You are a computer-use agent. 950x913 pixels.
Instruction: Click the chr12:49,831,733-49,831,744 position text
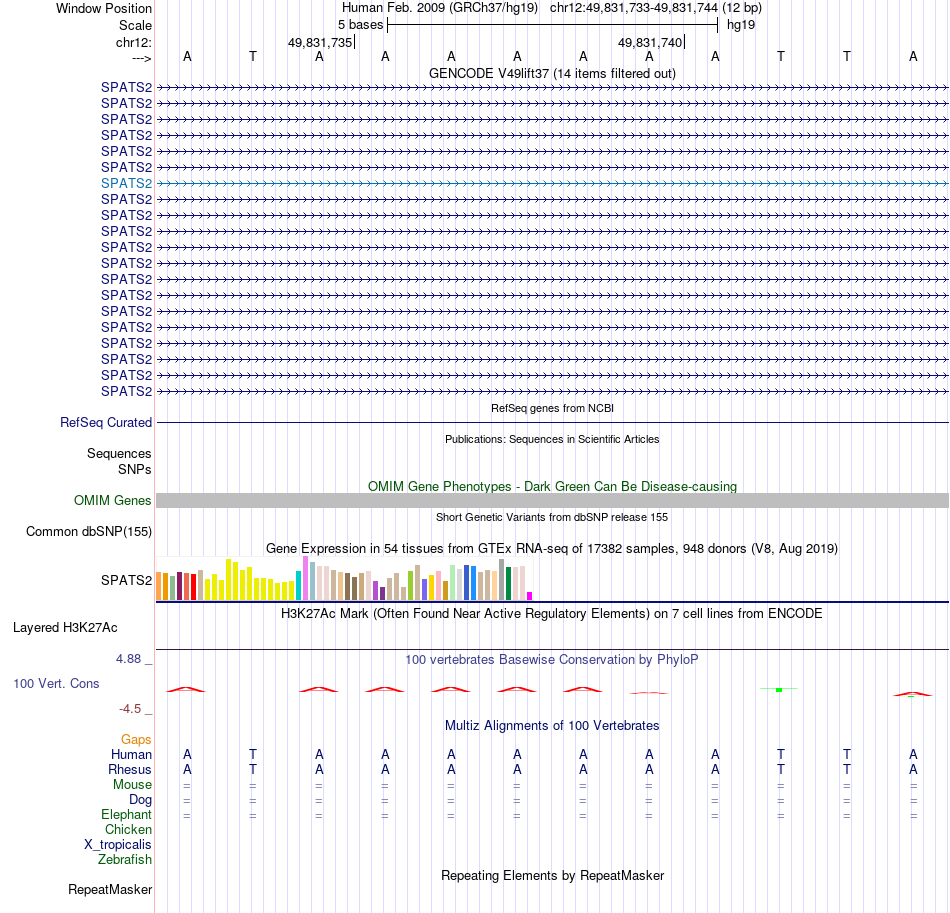click(634, 8)
